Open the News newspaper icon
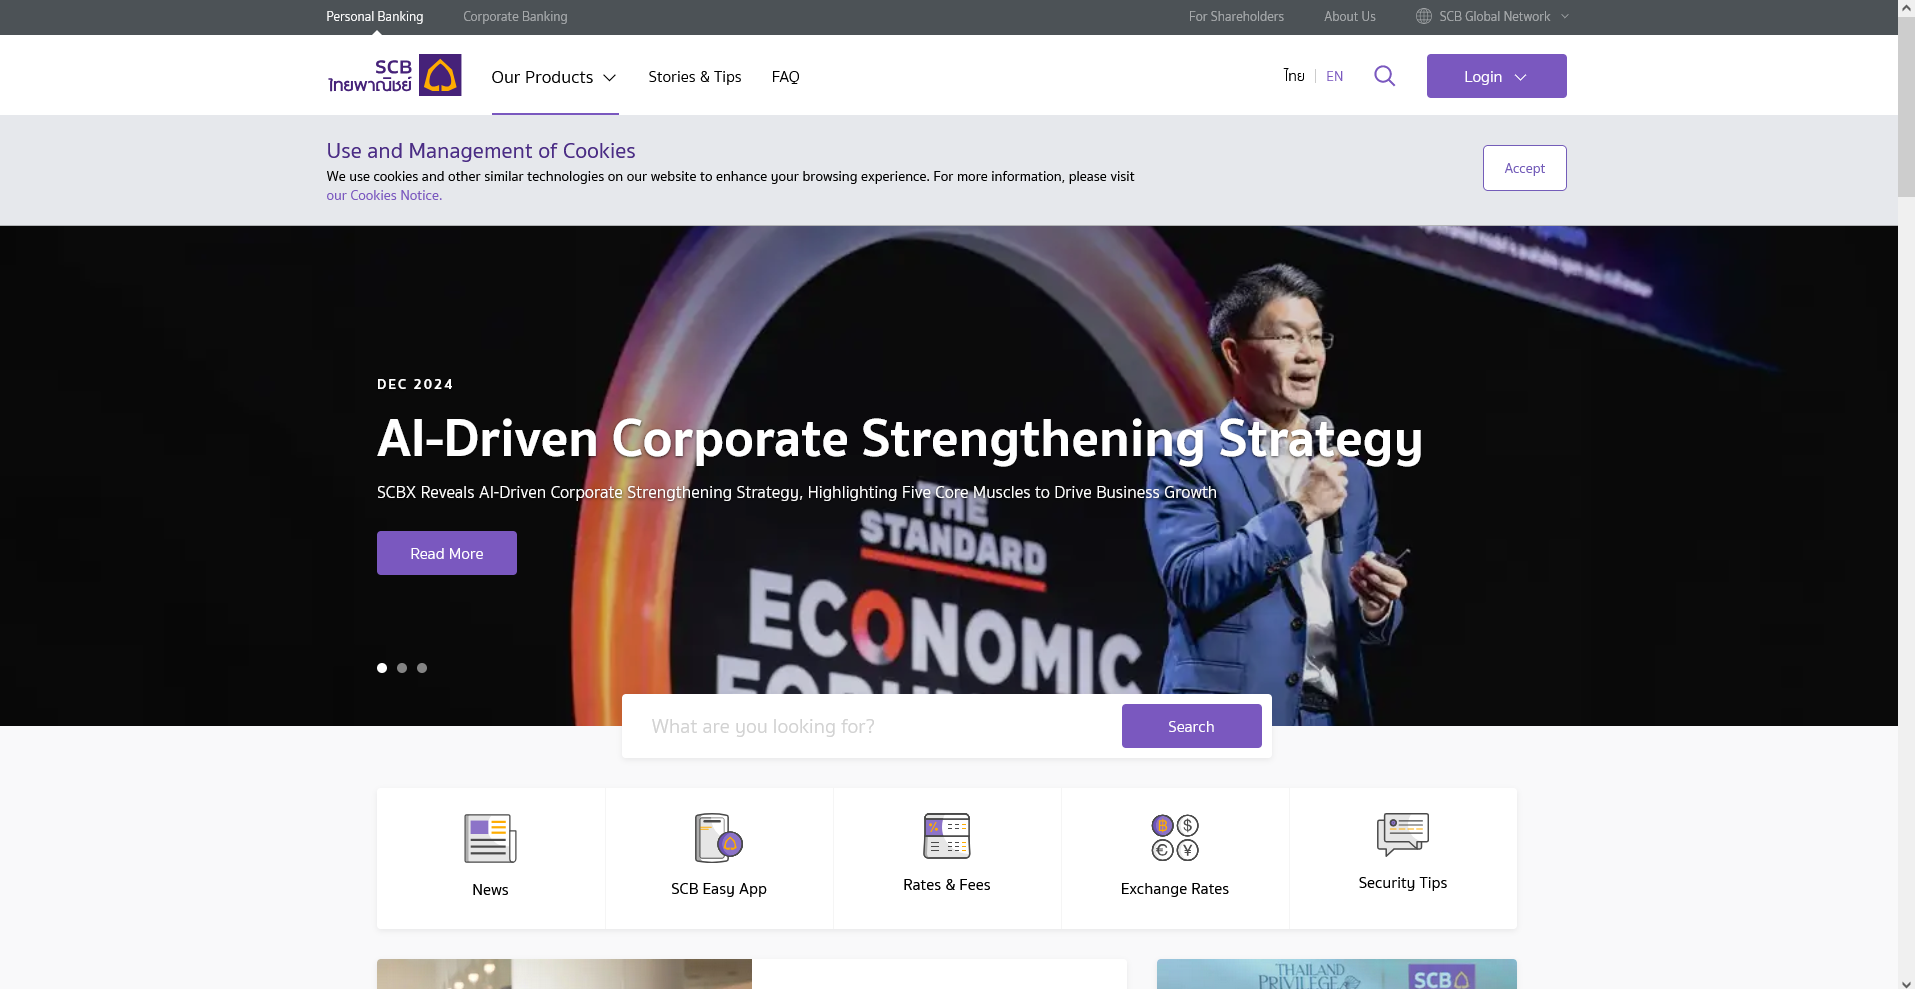 (x=490, y=838)
